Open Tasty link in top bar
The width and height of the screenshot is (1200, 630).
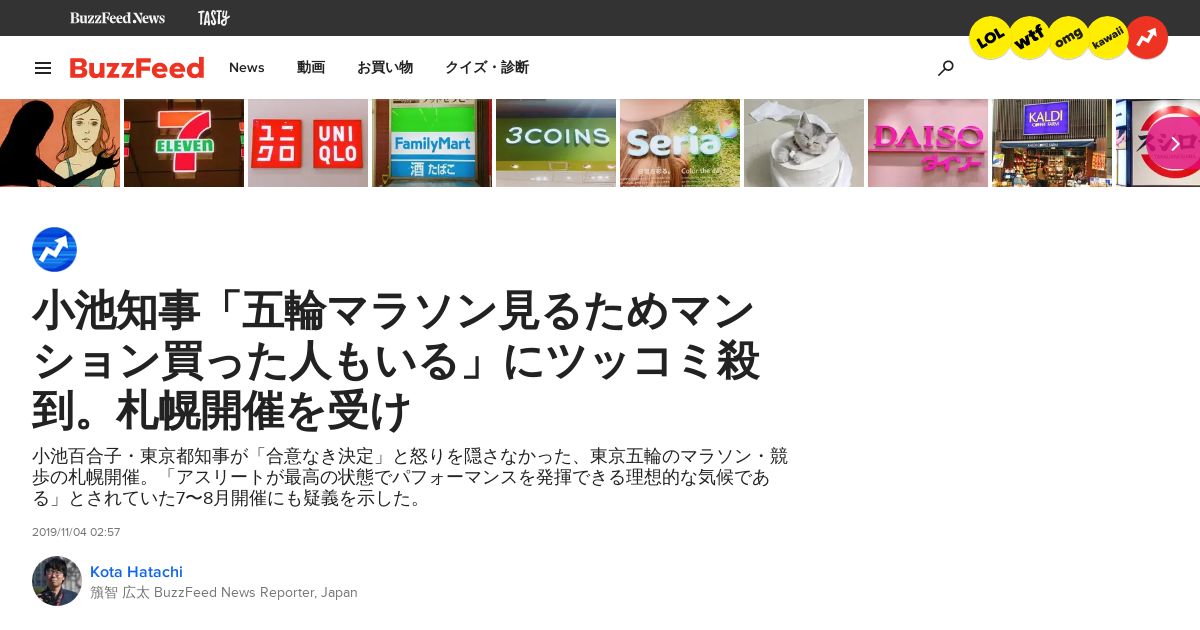213,18
